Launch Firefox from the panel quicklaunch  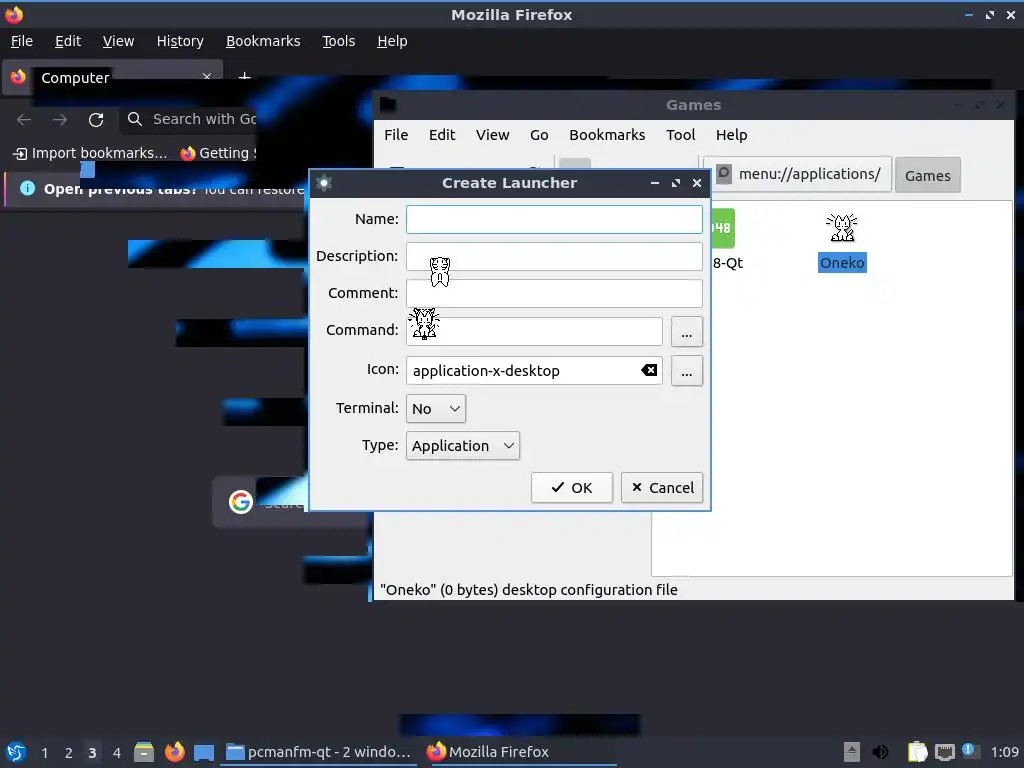(174, 752)
